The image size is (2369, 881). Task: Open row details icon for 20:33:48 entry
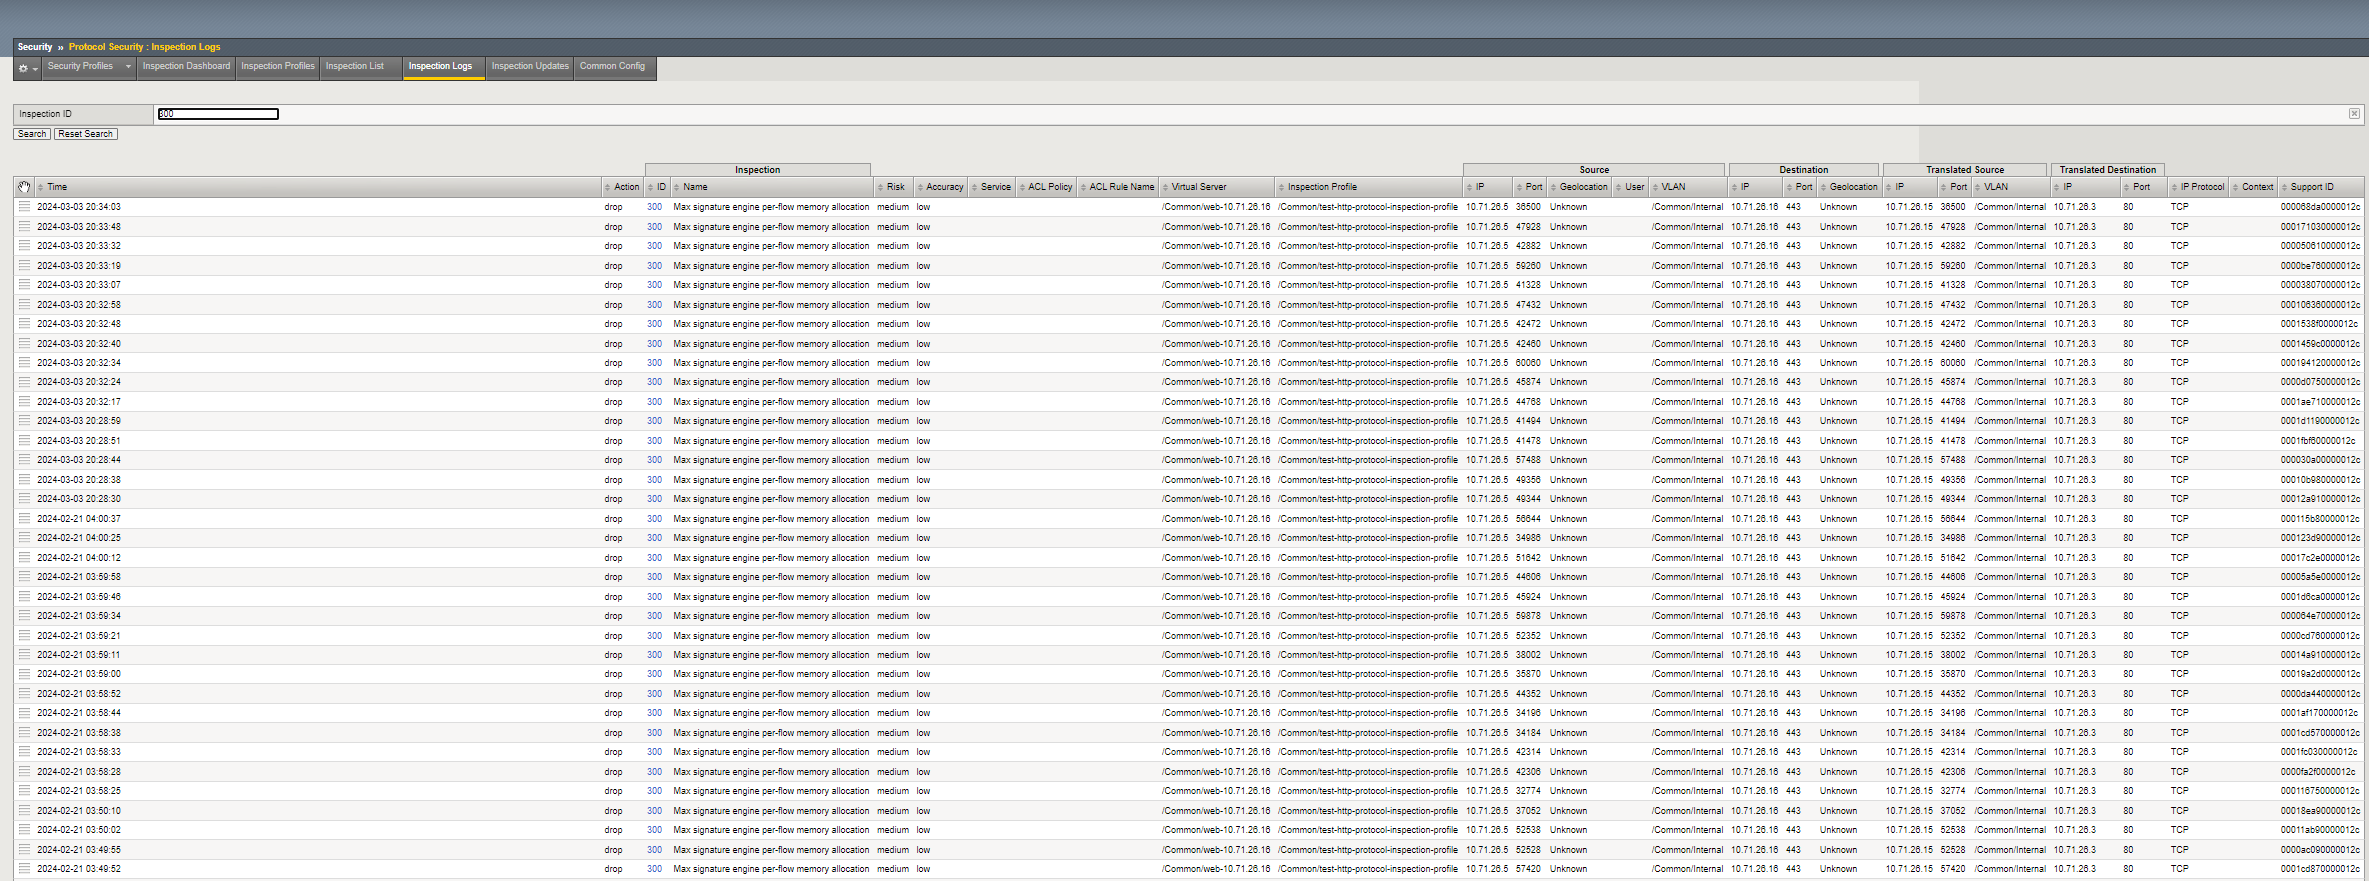point(24,227)
